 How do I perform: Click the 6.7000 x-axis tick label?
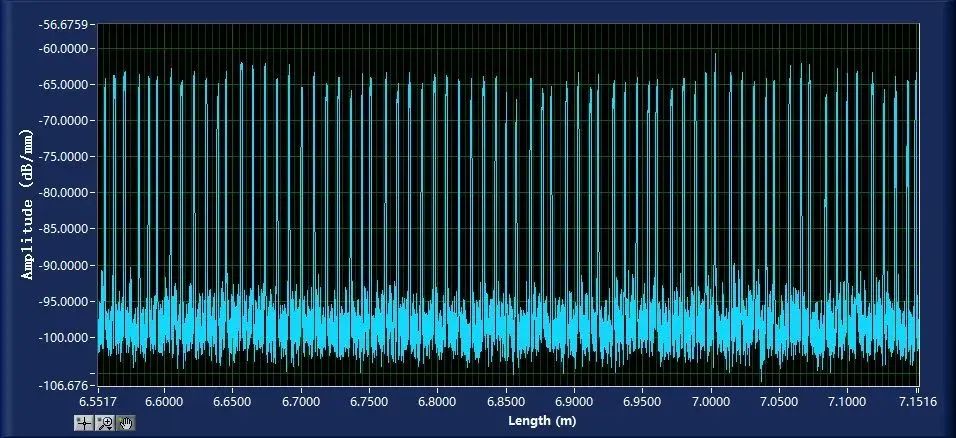301,400
